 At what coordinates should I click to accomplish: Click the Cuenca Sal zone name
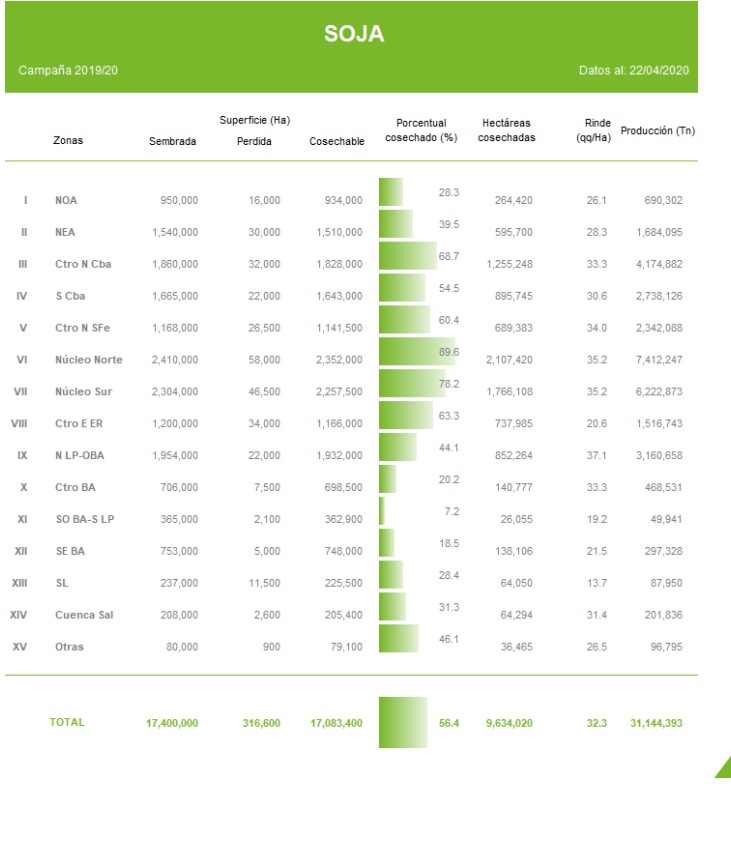coord(84,615)
